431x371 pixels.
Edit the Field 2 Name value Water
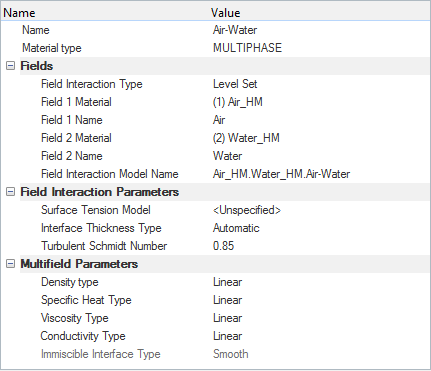227,156
